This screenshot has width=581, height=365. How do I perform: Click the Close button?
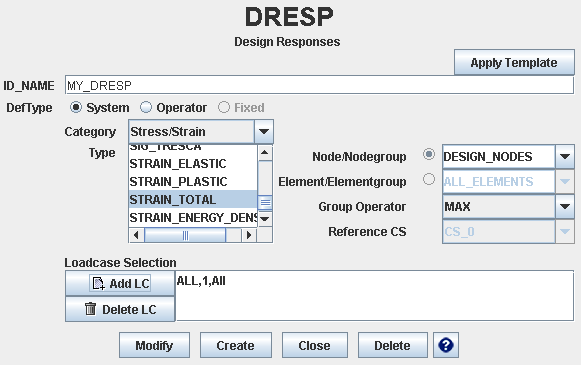(315, 345)
